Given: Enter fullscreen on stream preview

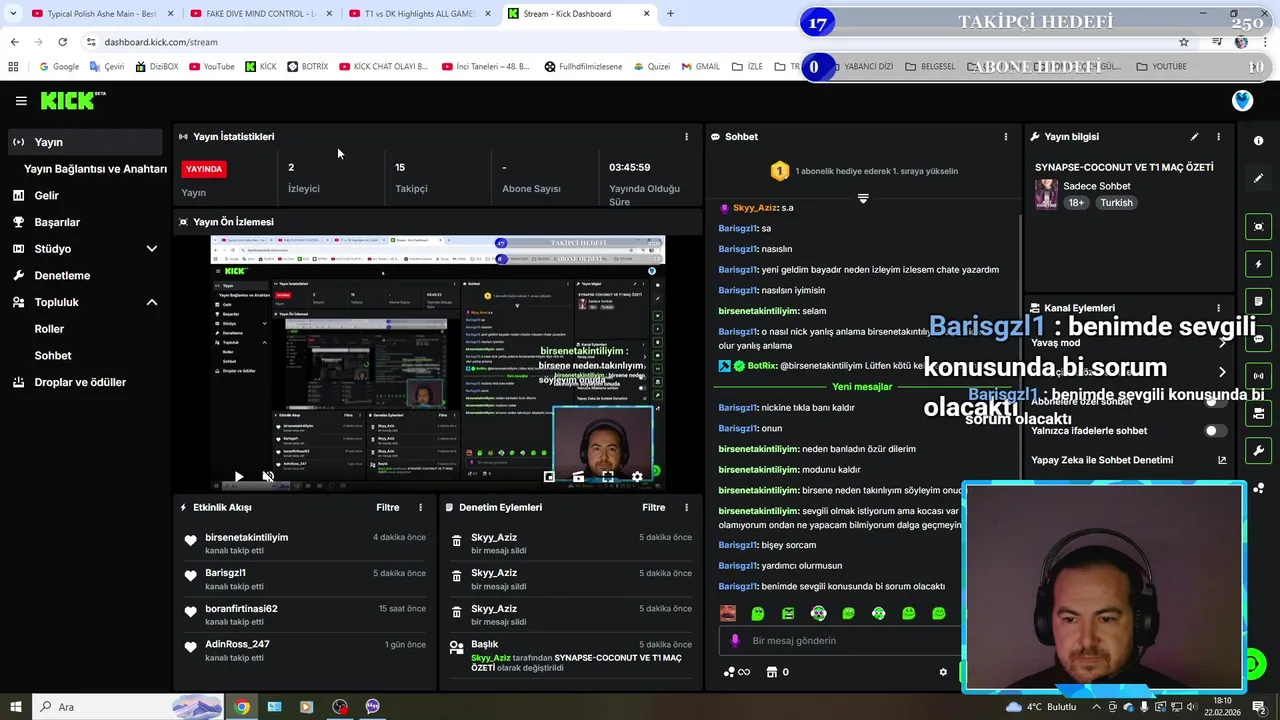Looking at the screenshot, I should pyautogui.click(x=607, y=477).
